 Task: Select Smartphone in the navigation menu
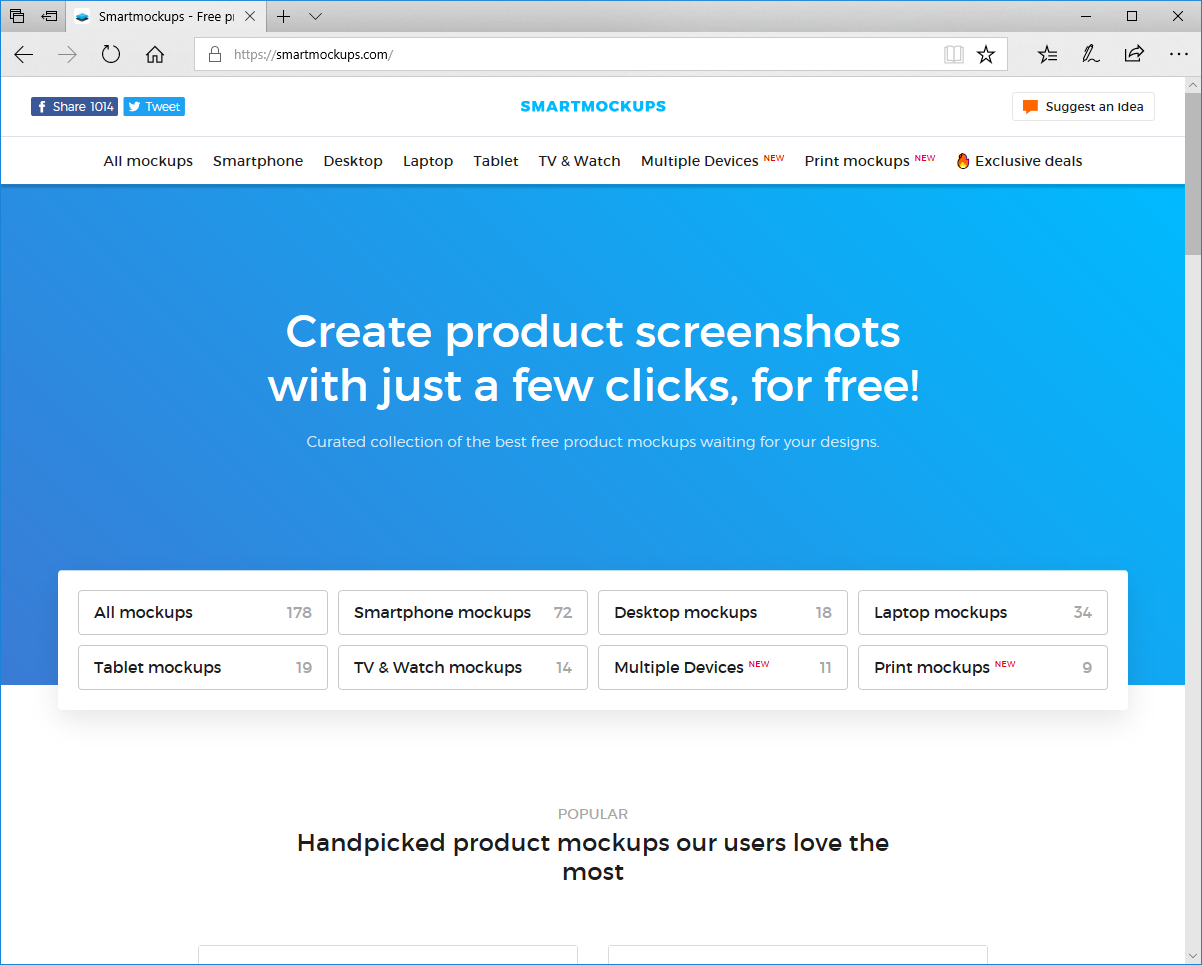(258, 161)
